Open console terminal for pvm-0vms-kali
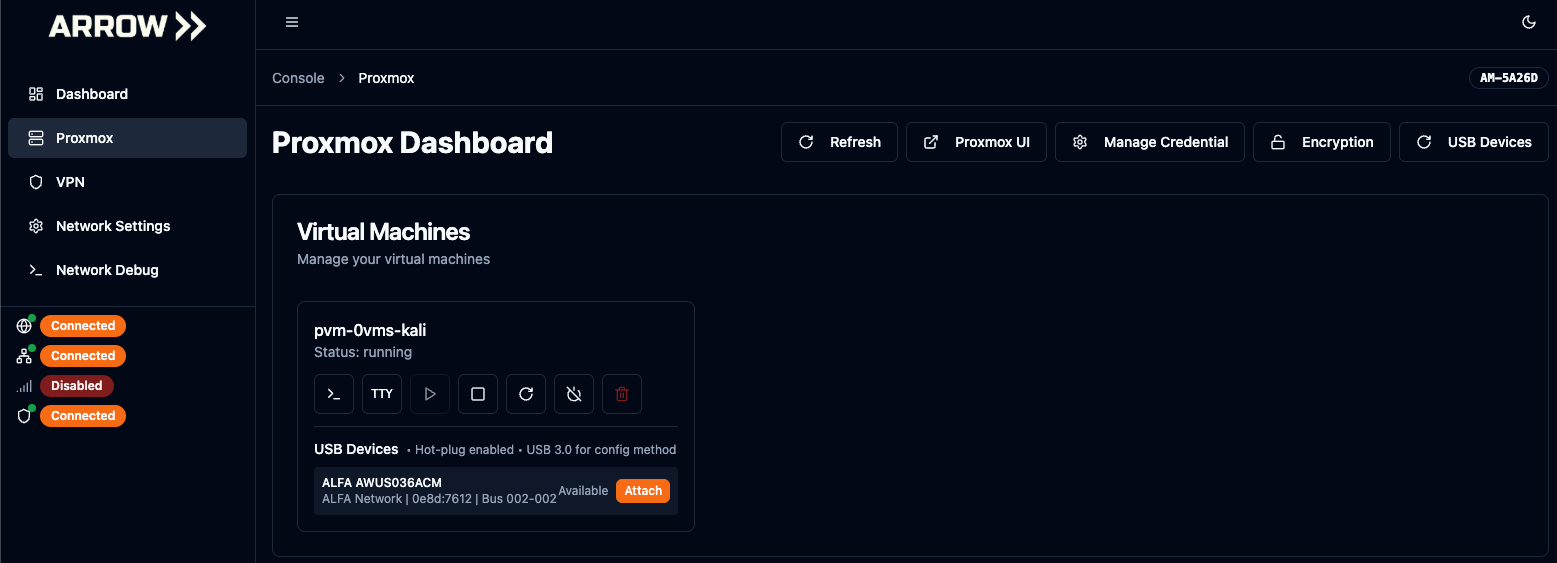1557x563 pixels. point(334,394)
